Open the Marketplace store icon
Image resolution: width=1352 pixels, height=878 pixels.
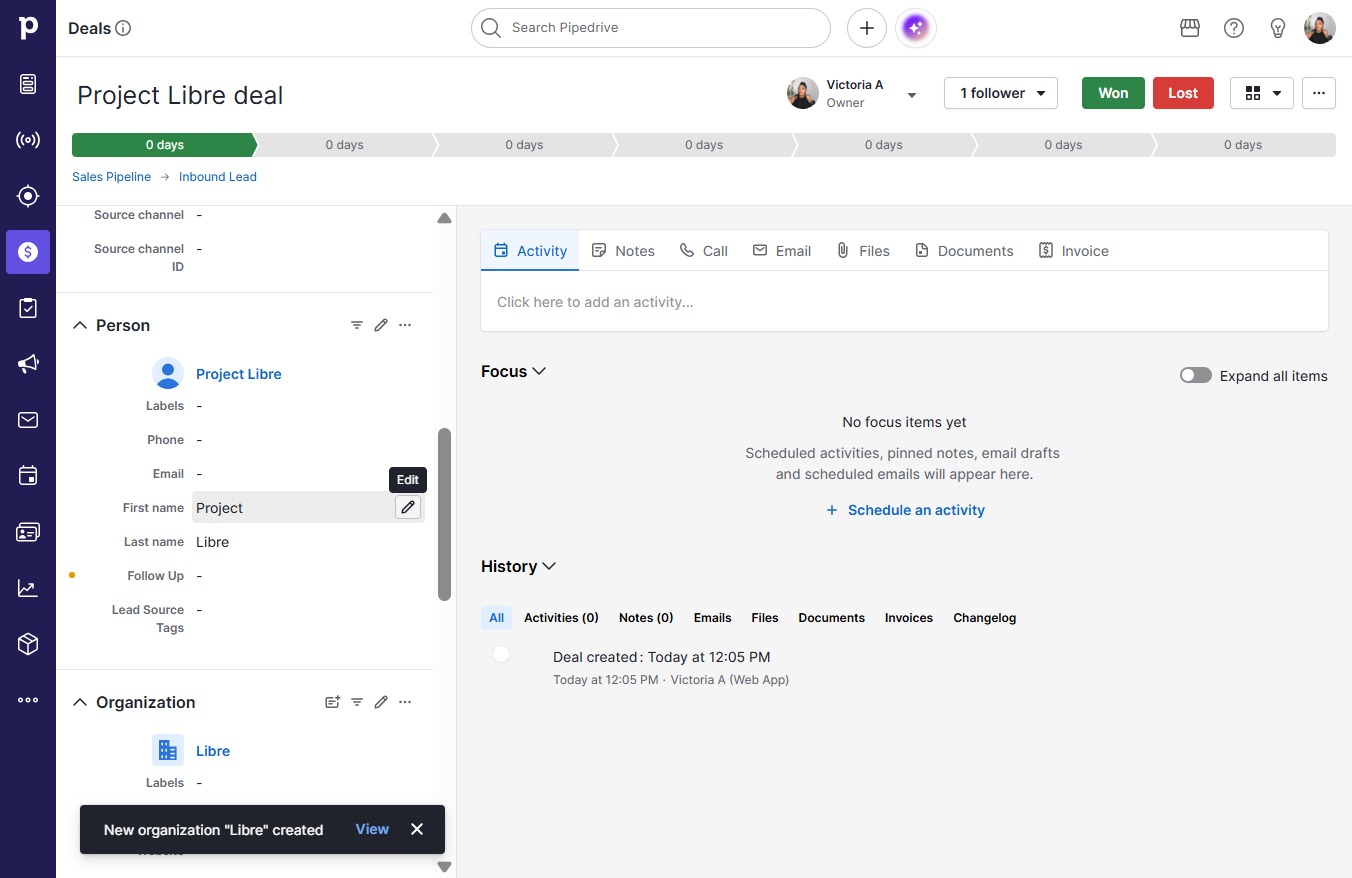(x=1190, y=28)
